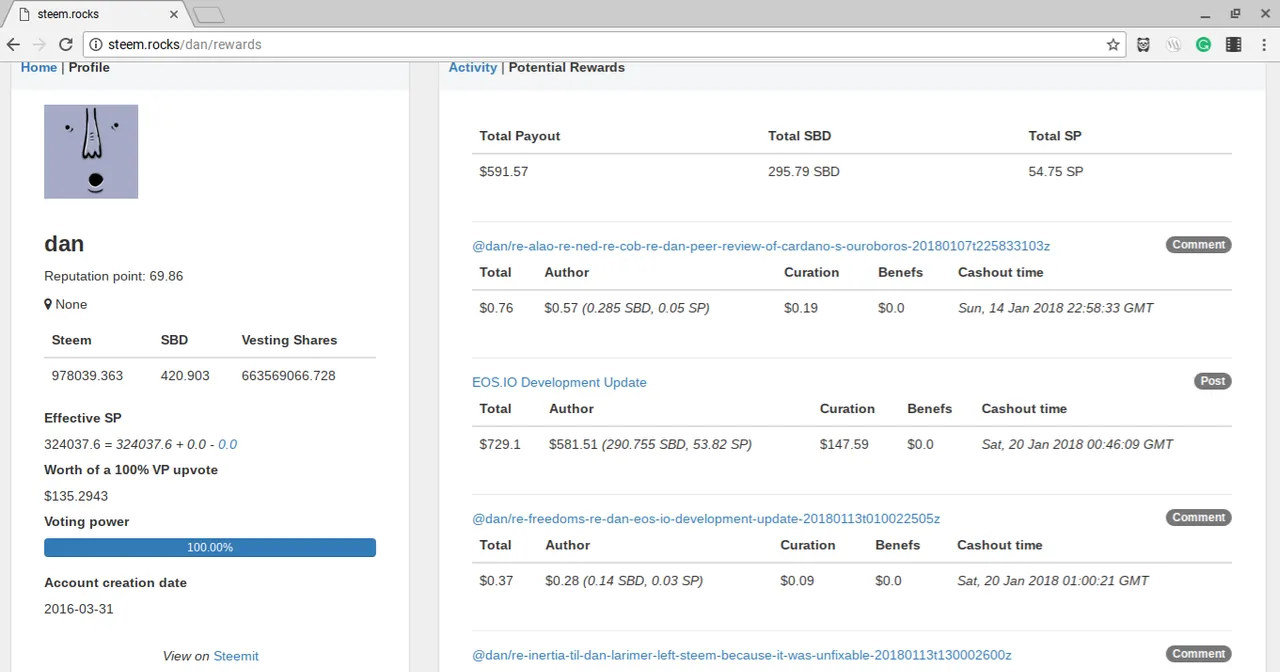1280x672 pixels.
Task: Bookmark this page with the star icon
Action: (x=1113, y=45)
